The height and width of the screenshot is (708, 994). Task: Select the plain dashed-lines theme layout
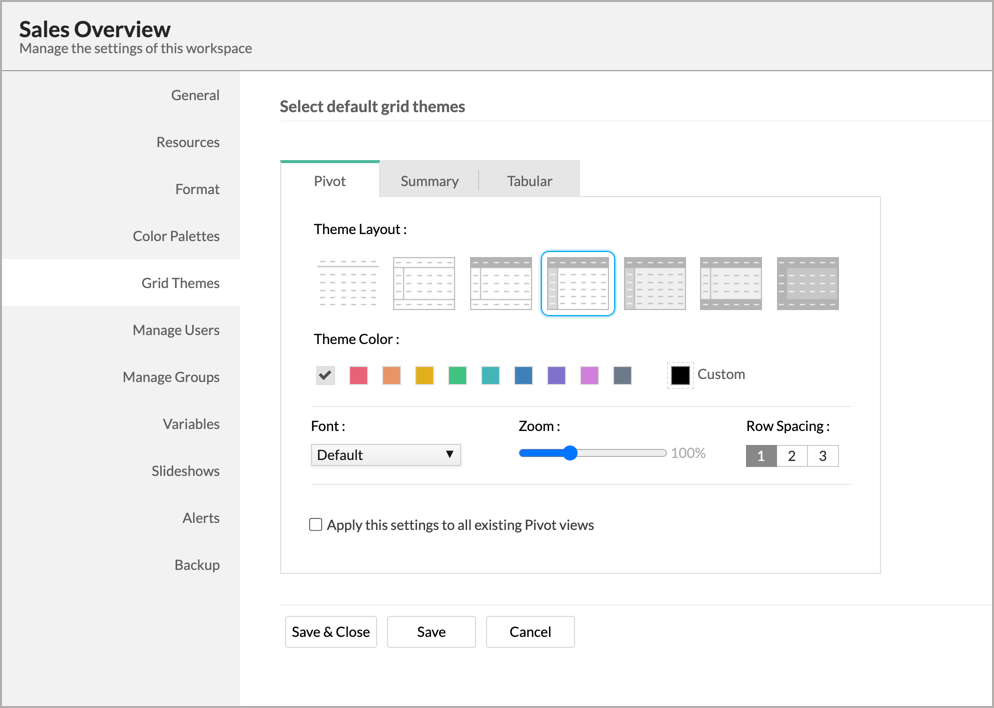coord(347,283)
